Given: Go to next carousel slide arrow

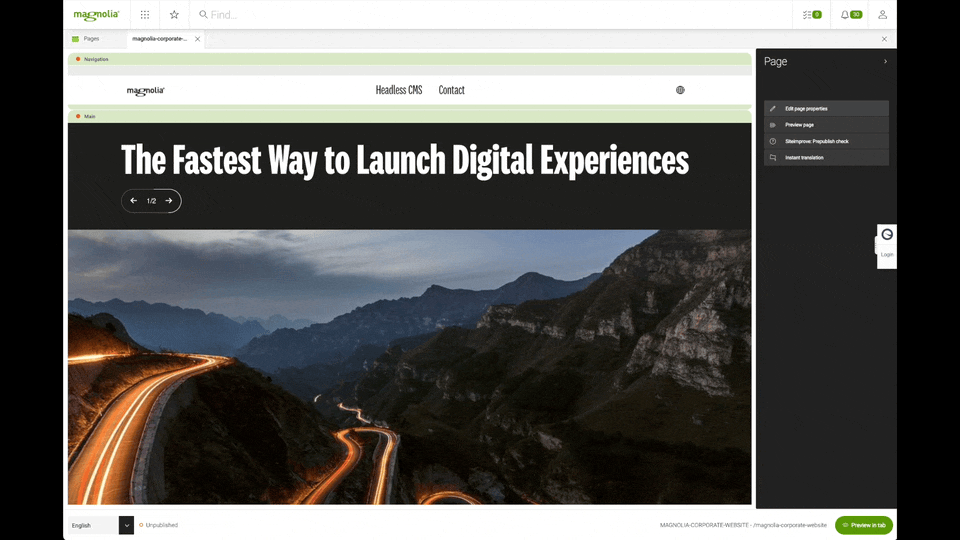Looking at the screenshot, I should click(x=169, y=201).
